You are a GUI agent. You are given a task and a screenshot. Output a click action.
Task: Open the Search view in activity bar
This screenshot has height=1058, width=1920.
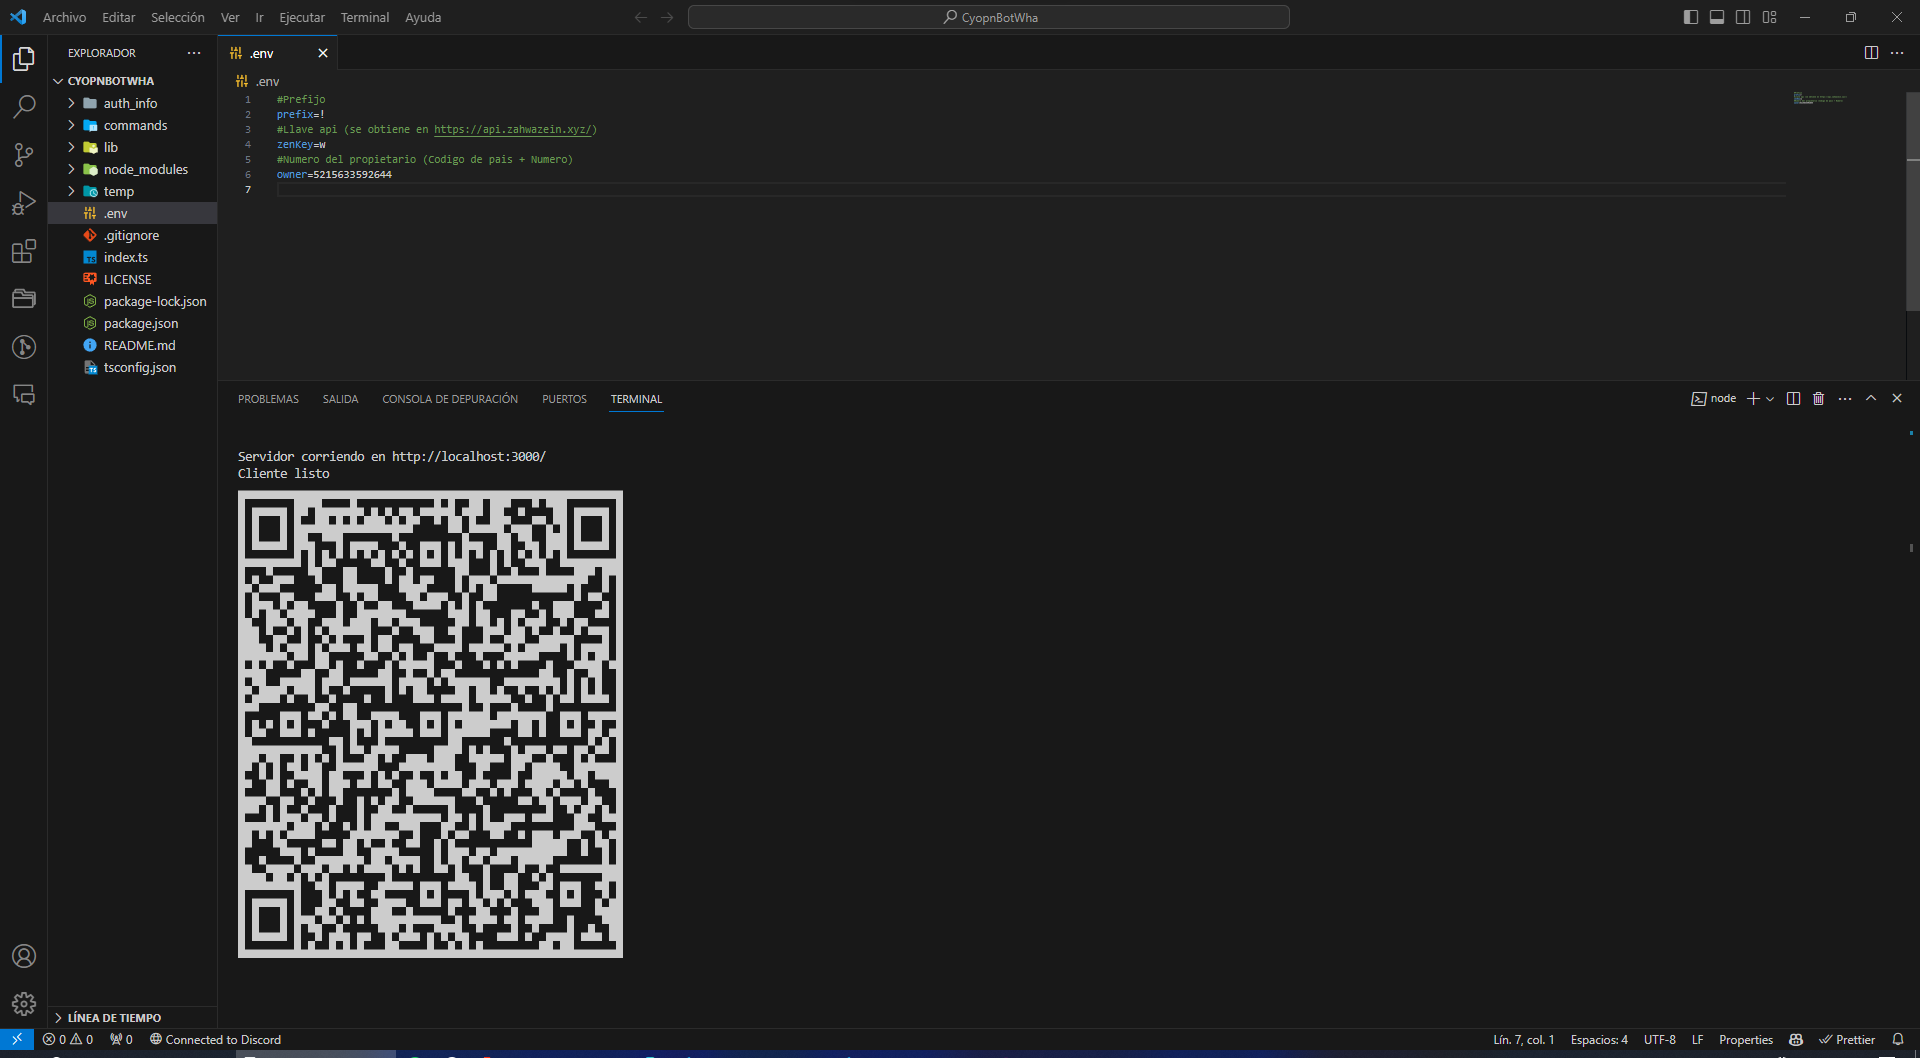[24, 107]
